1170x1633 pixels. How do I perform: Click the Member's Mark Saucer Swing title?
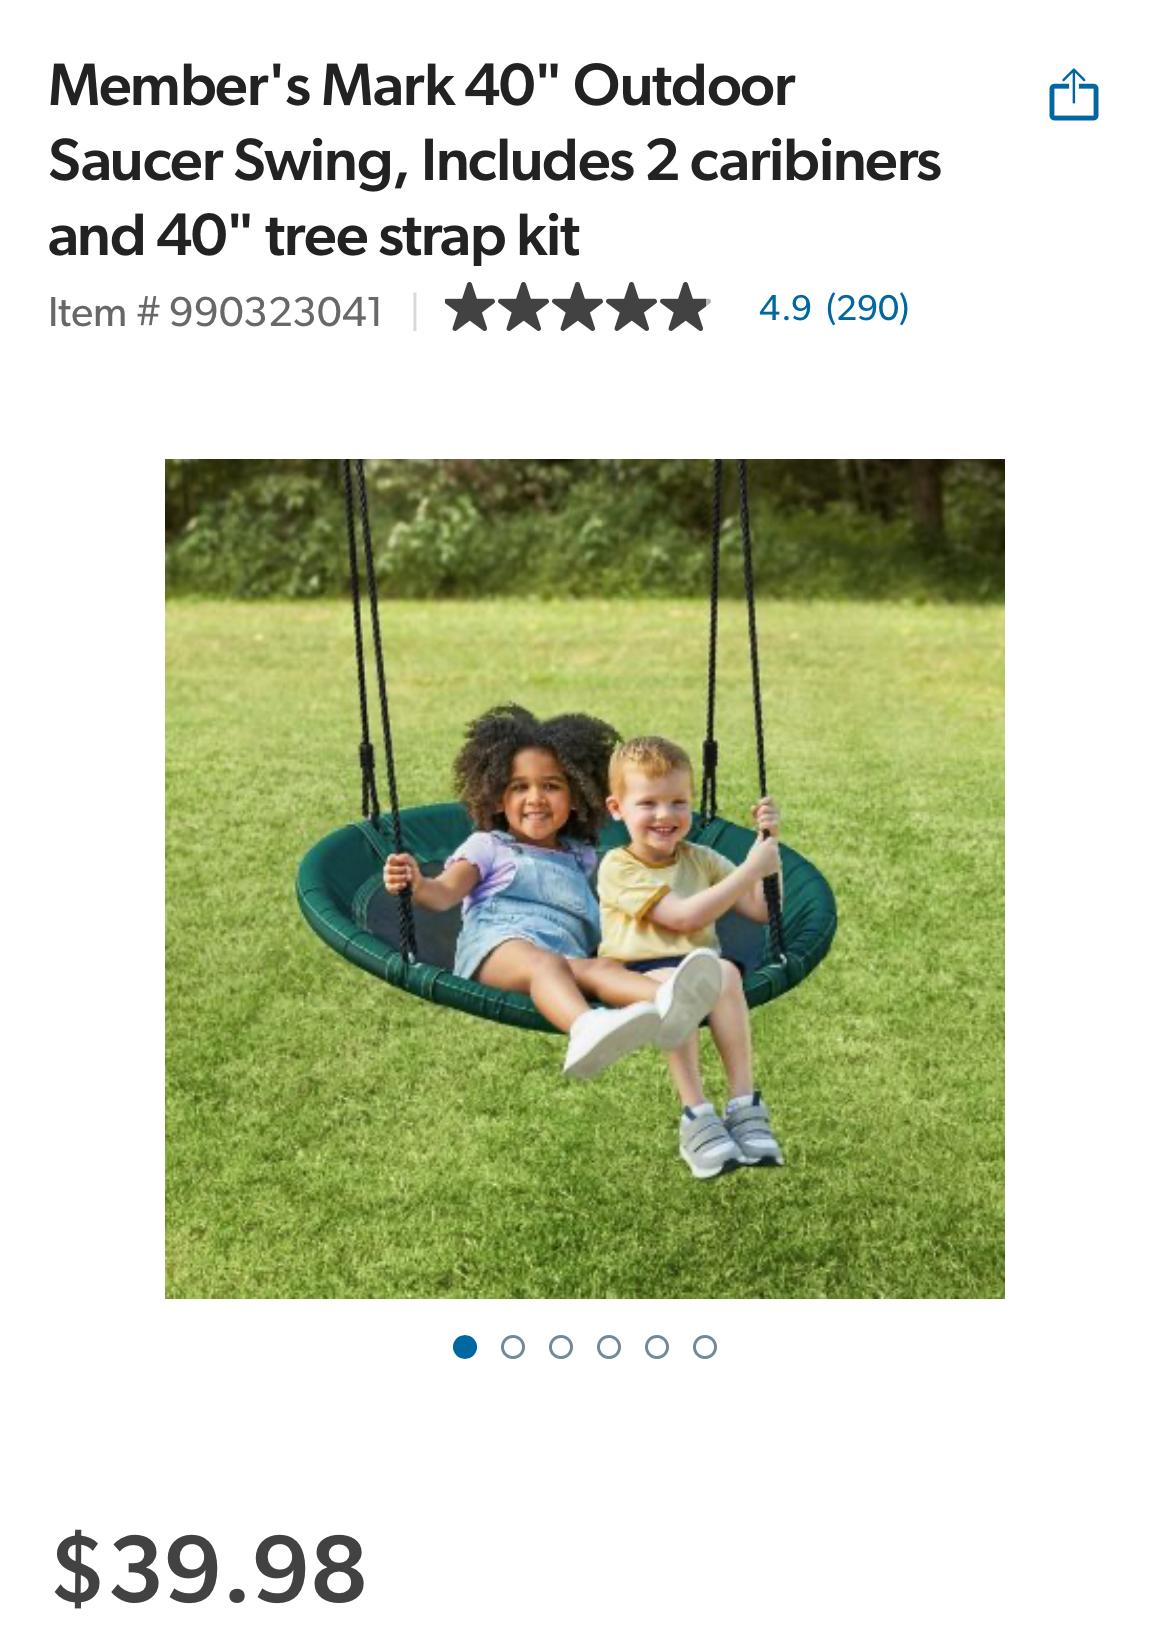point(495,160)
